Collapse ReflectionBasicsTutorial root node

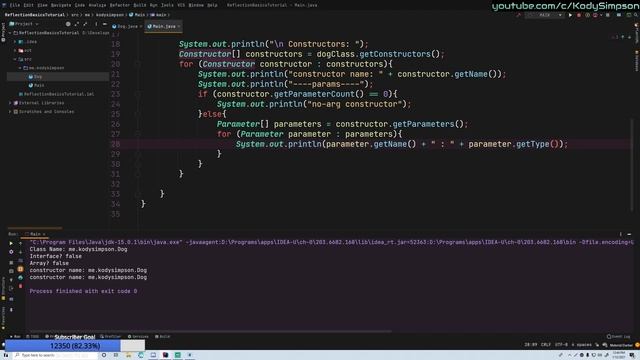point(10,33)
